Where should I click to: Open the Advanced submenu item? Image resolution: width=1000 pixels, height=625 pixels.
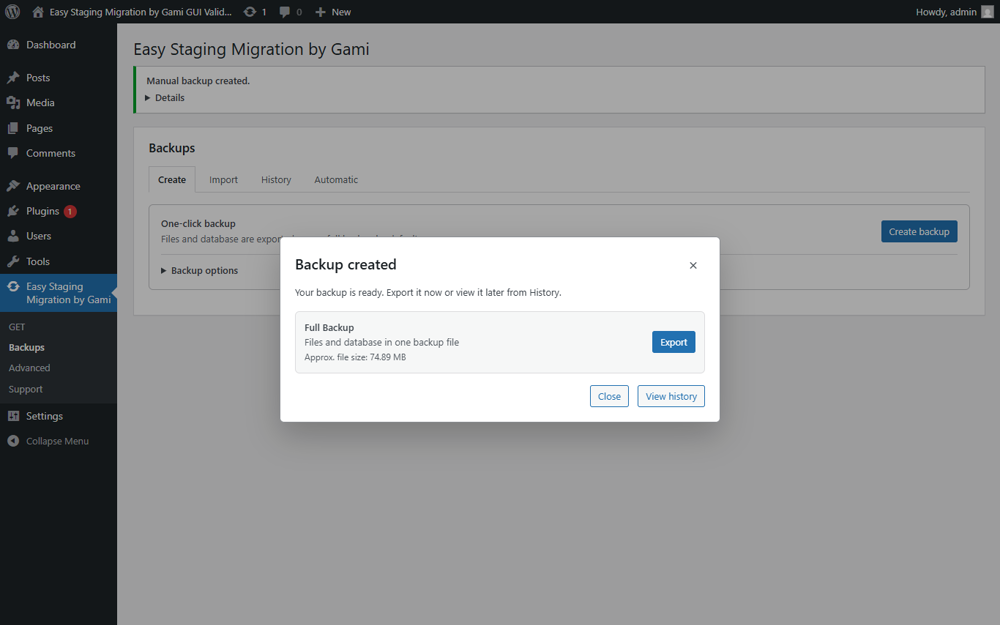29,368
